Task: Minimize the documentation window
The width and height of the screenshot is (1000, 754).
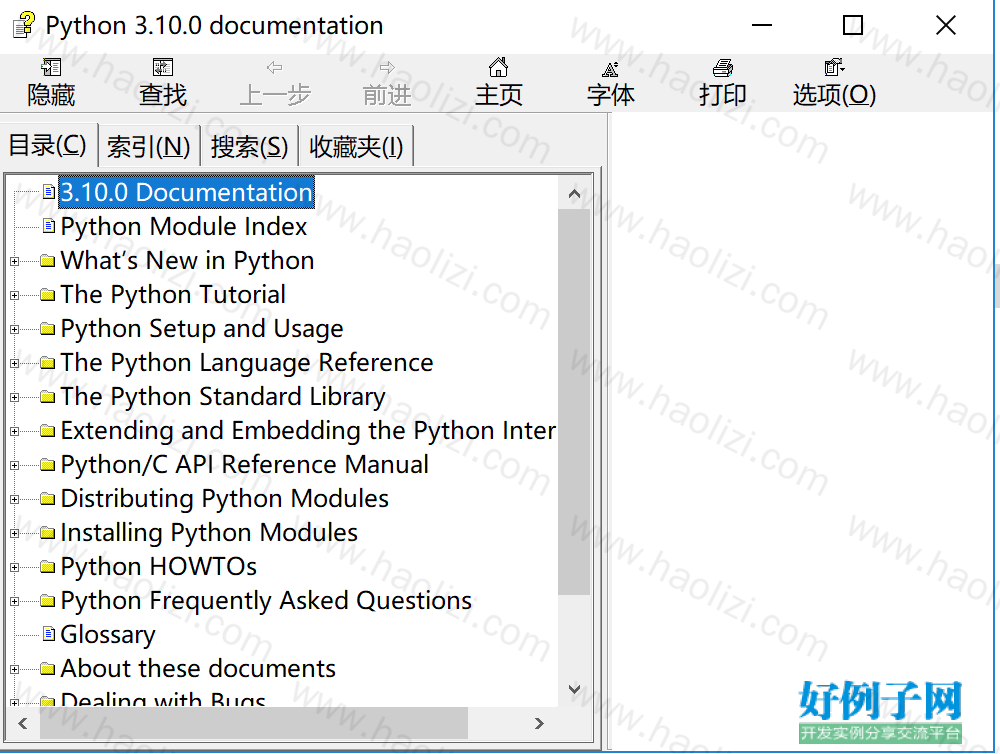Action: (x=761, y=26)
